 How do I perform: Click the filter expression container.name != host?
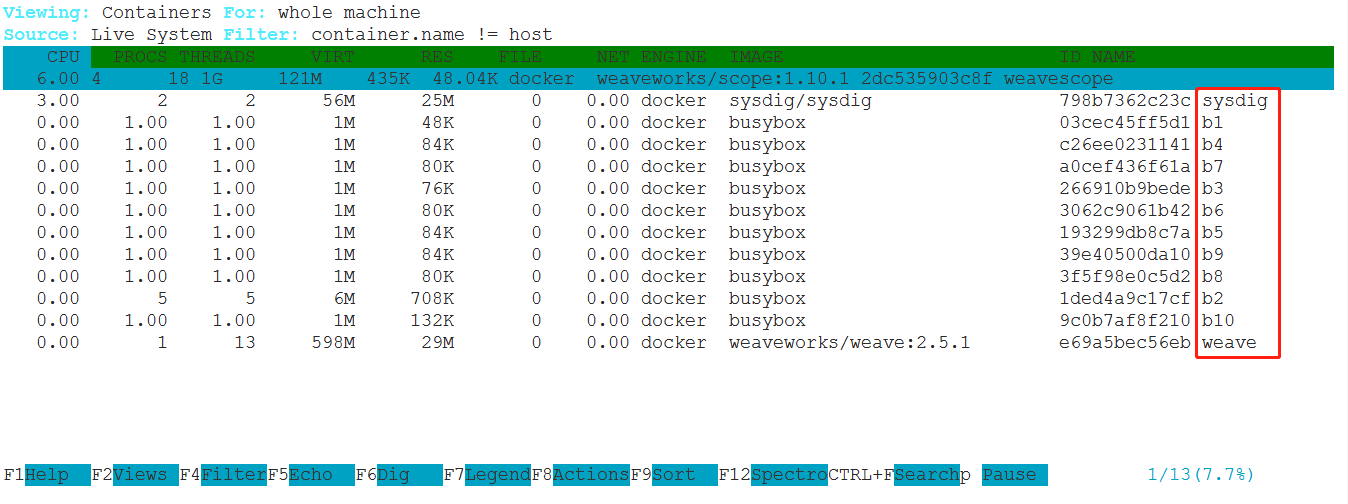(432, 35)
